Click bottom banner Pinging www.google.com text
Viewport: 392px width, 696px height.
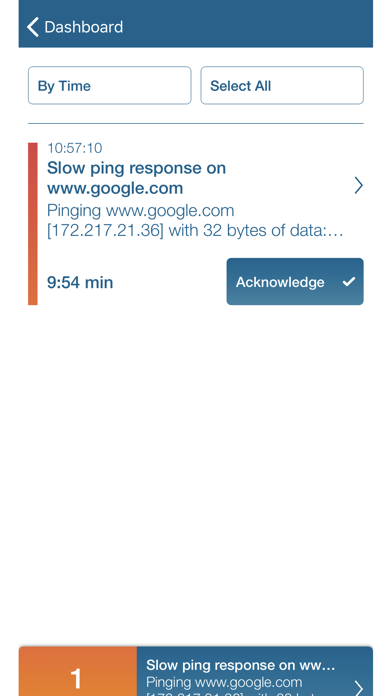click(x=224, y=682)
